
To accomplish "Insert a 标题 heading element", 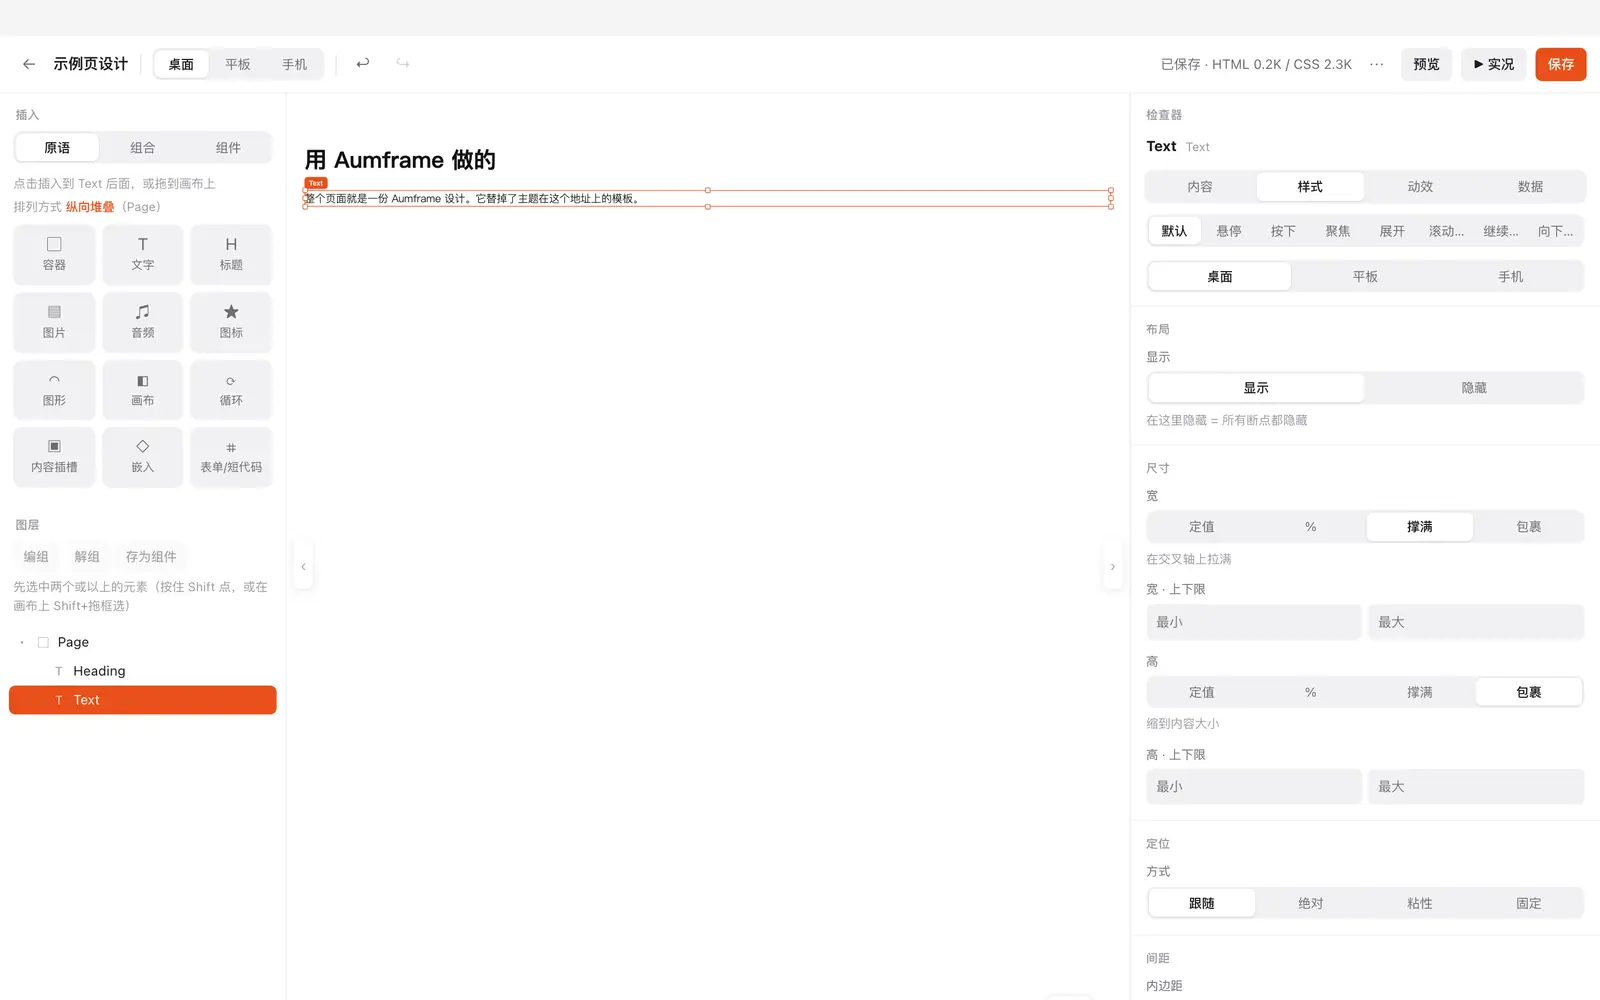I will 231,254.
